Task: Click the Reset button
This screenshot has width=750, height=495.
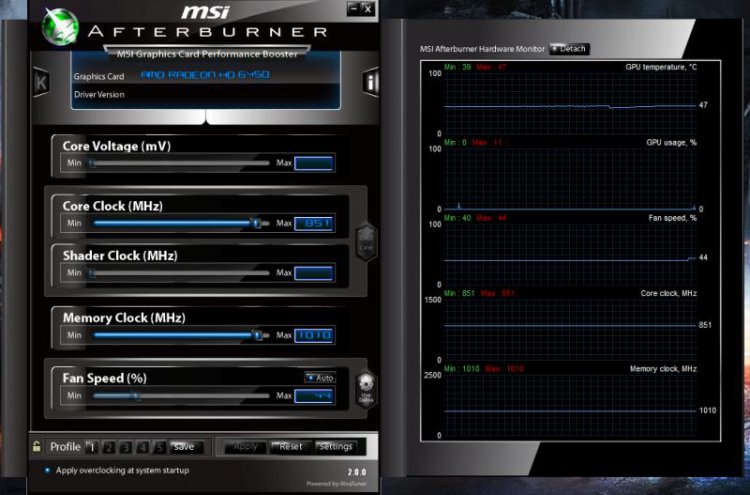Action: pos(290,447)
